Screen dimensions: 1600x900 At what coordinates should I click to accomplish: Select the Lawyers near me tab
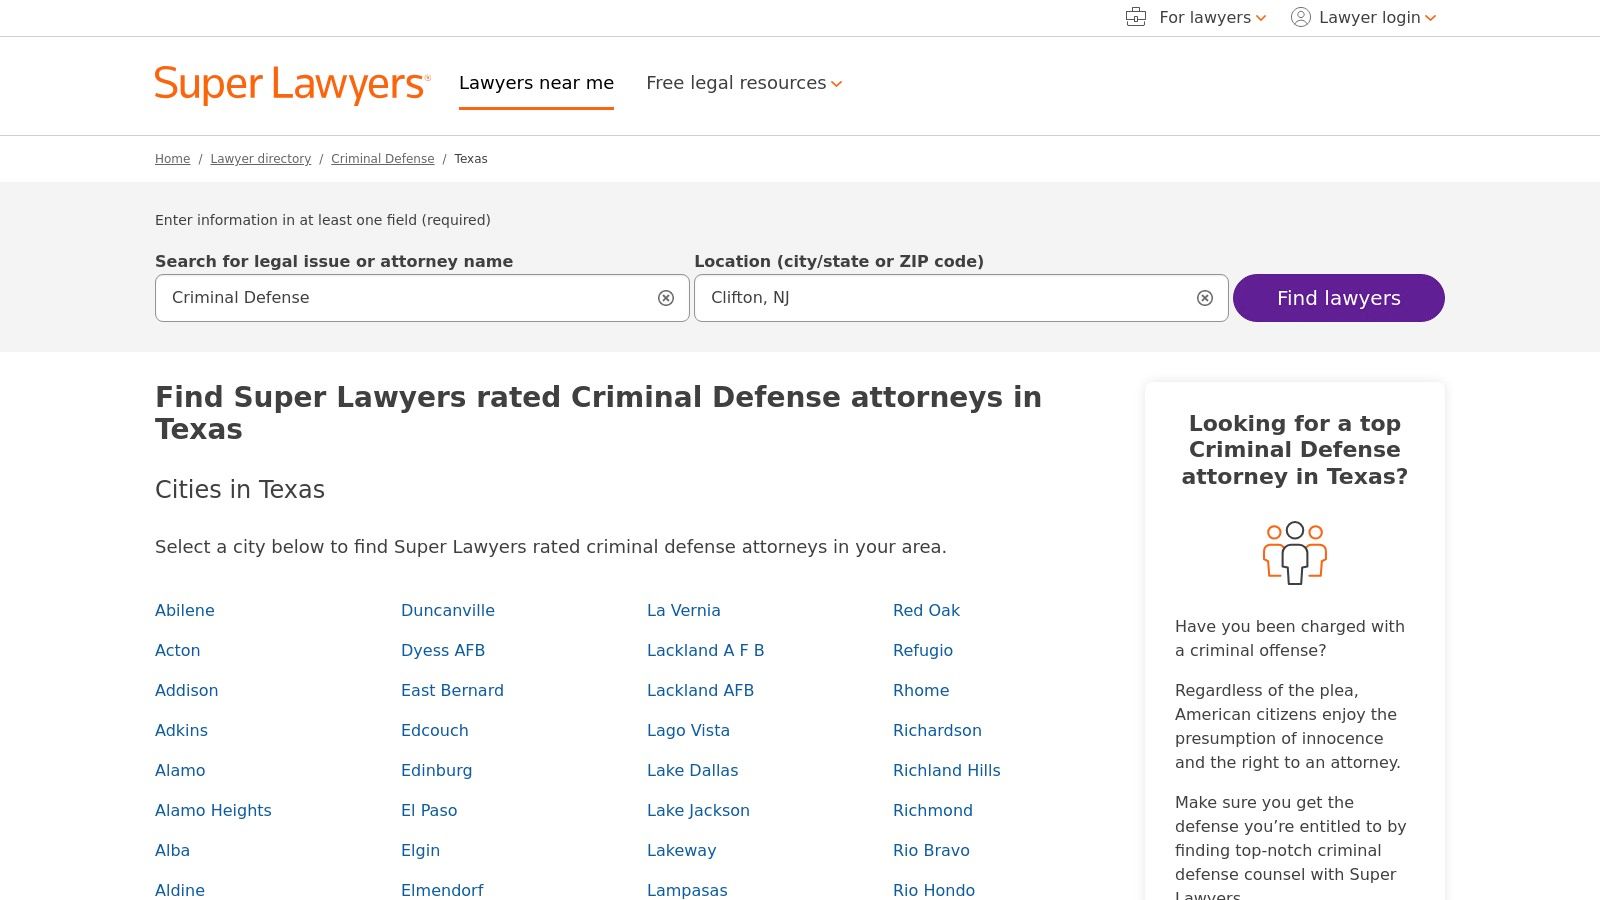point(536,83)
